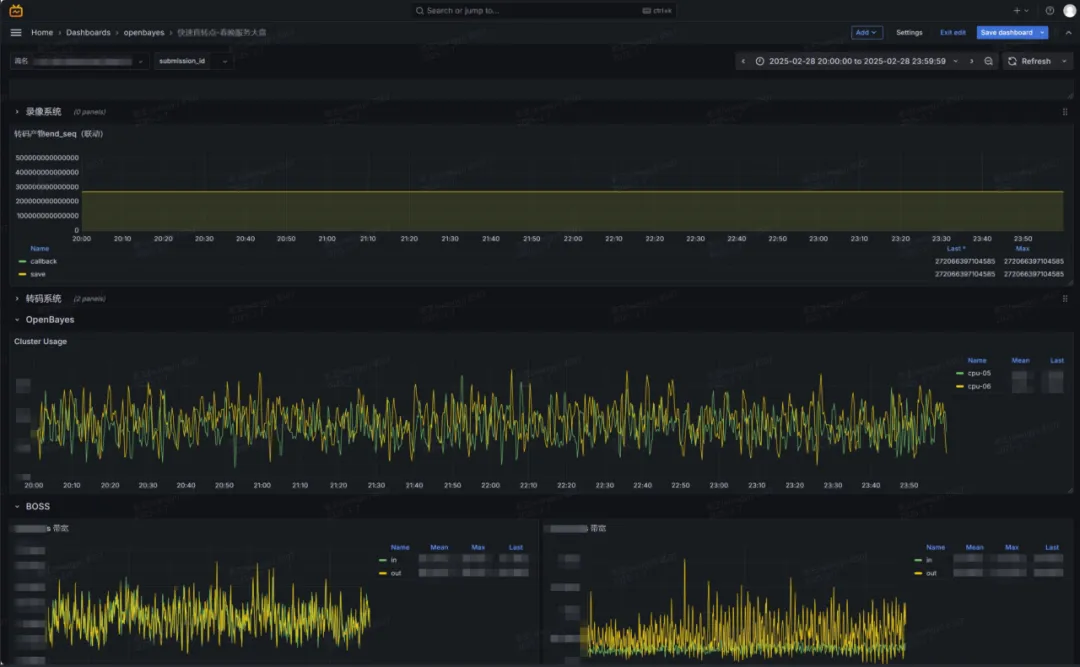Open the user profile avatar
Image resolution: width=1080 pixels, height=667 pixels.
point(1069,10)
